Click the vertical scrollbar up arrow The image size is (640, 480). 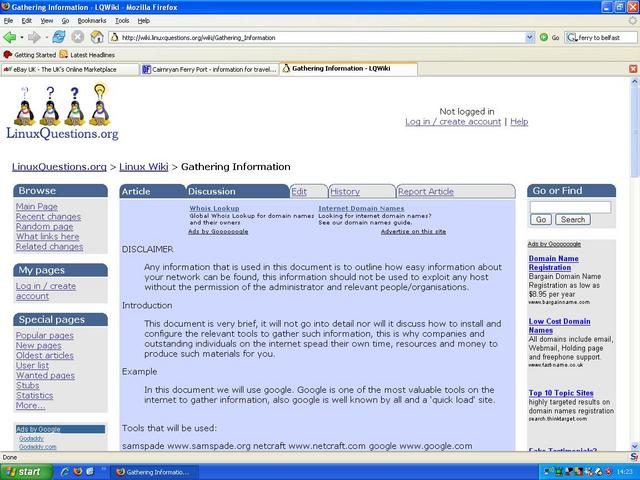click(x=635, y=81)
